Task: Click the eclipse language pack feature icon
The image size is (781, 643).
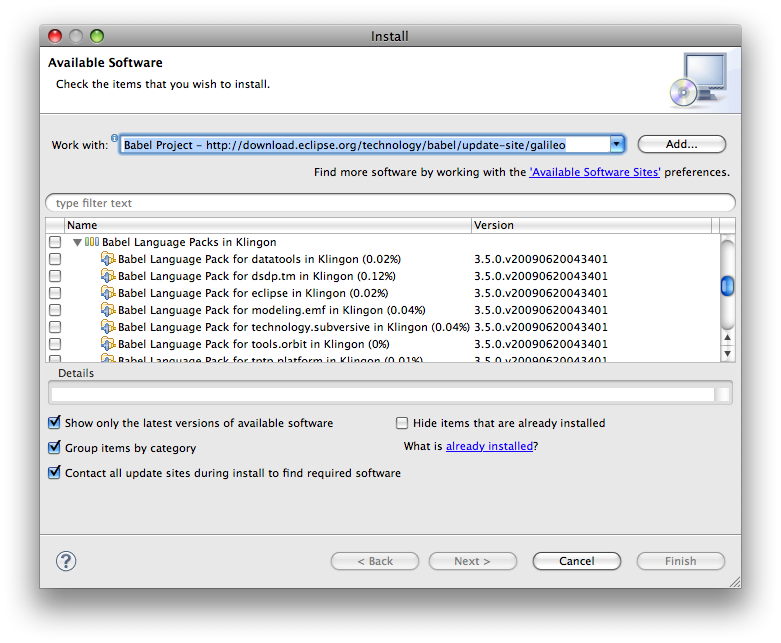Action: (x=108, y=293)
